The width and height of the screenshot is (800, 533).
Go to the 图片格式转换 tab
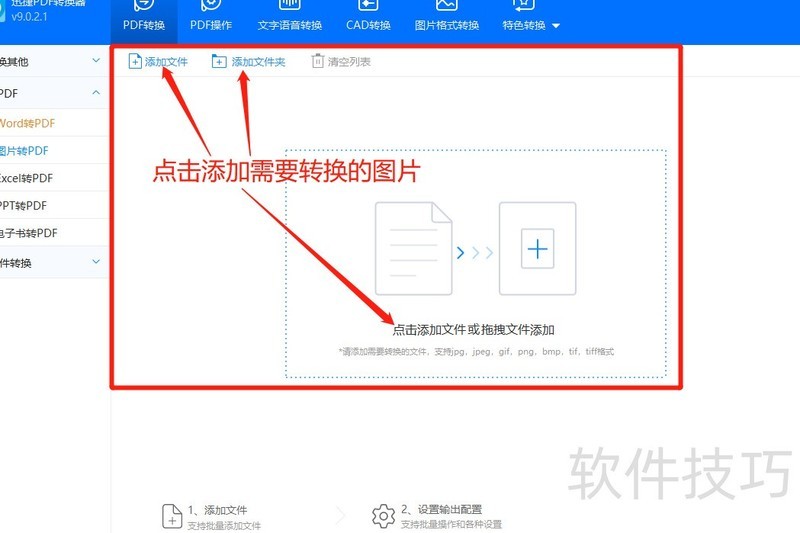446,20
